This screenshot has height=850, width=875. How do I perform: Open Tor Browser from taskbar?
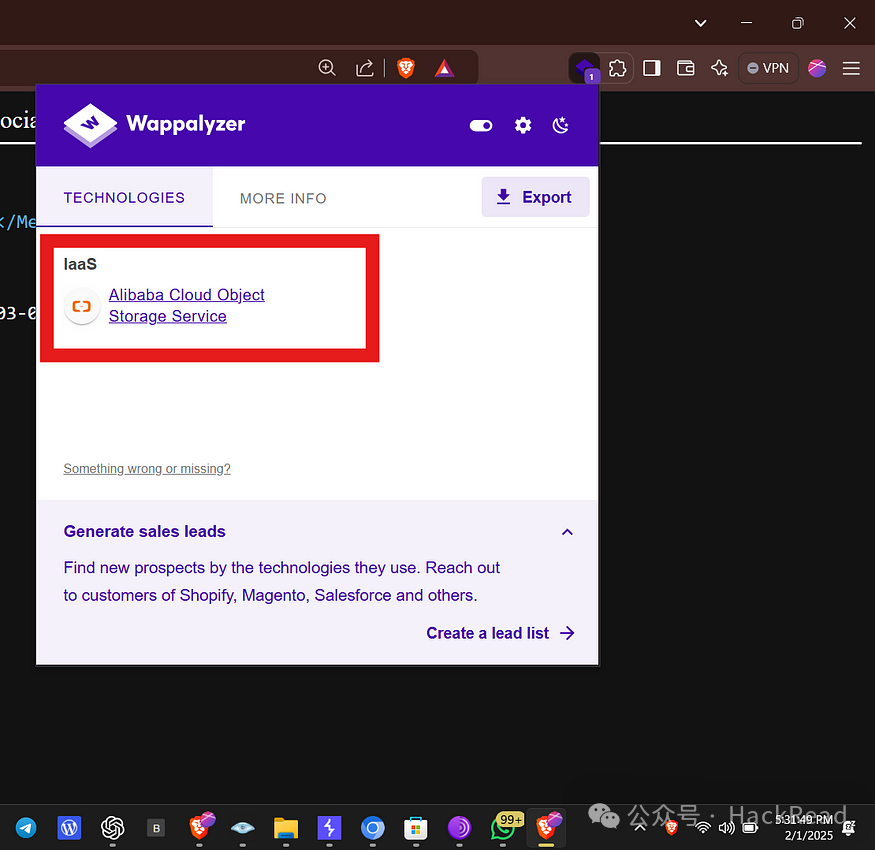click(459, 828)
